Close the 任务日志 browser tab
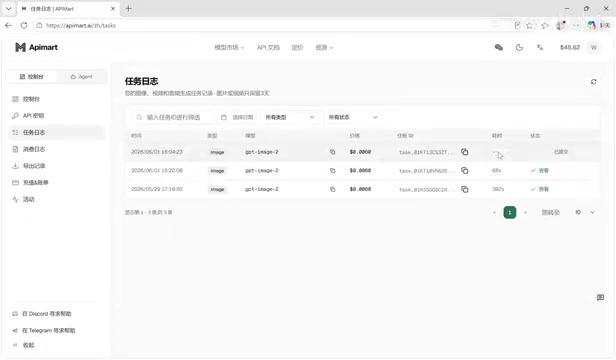This screenshot has height=360, width=616. (113, 8)
